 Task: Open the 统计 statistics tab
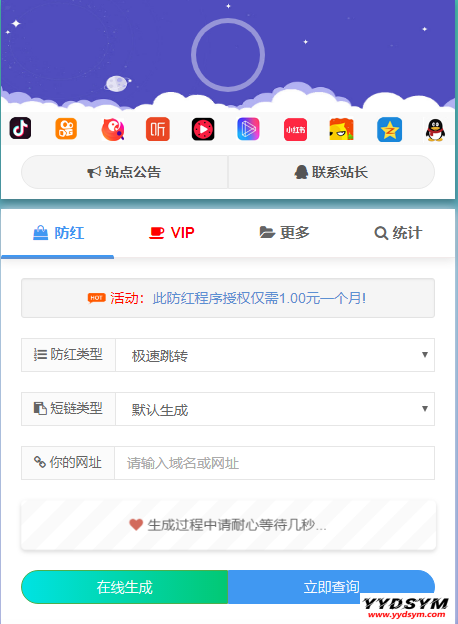(x=398, y=233)
